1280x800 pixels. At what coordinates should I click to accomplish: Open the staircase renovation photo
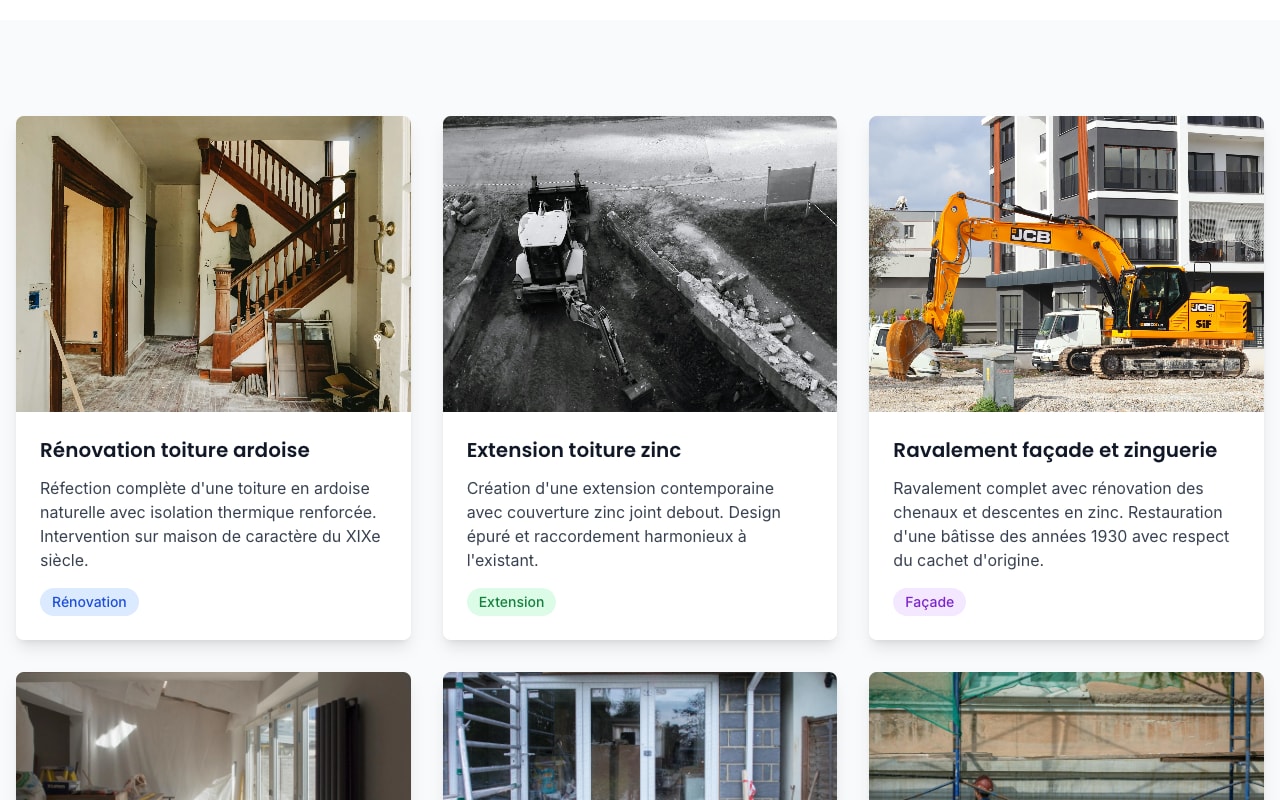[213, 264]
